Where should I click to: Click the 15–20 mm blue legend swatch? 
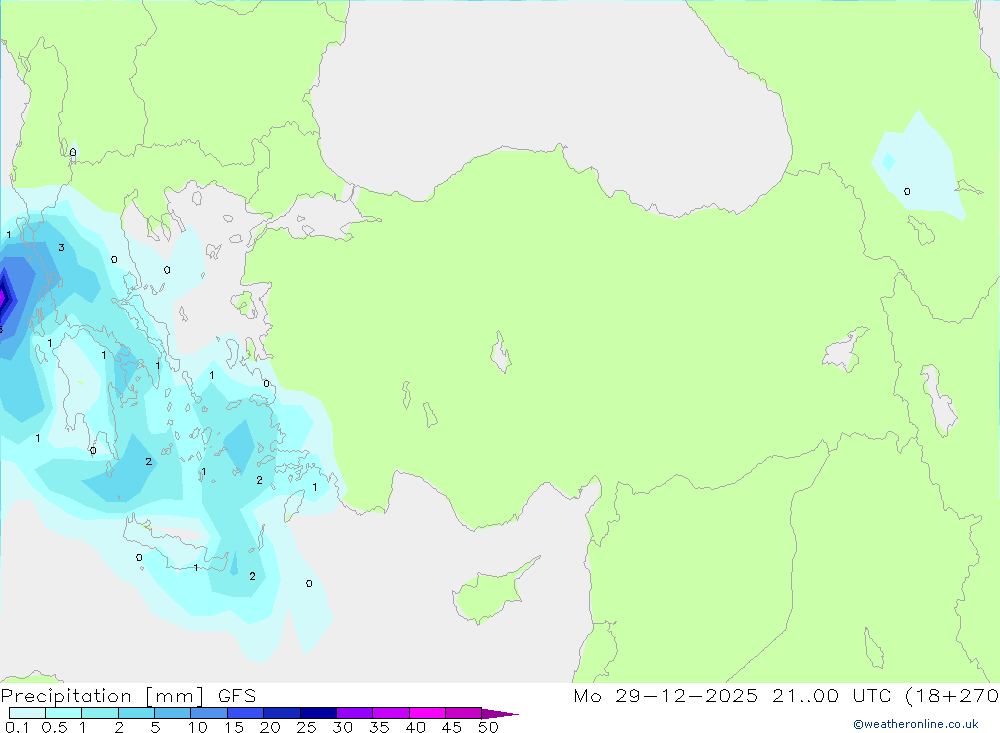click(x=246, y=713)
